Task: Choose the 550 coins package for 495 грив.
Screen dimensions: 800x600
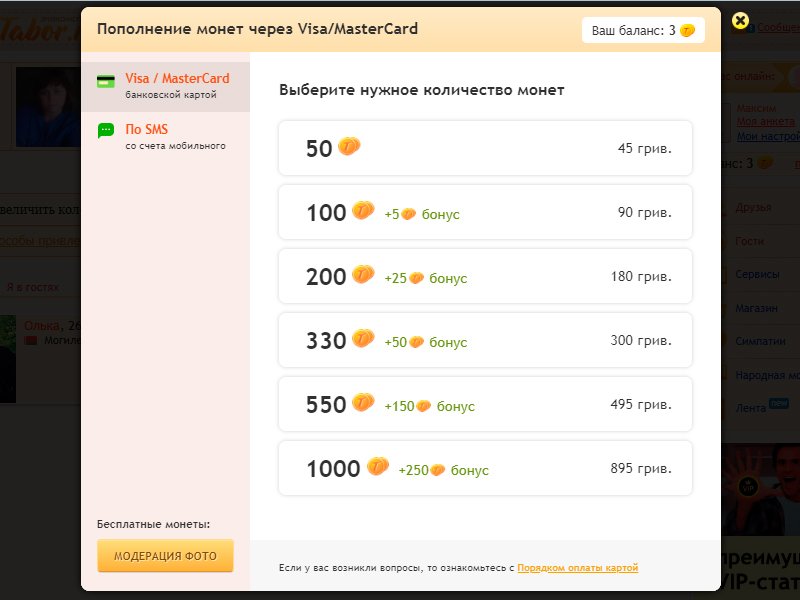Action: (x=485, y=404)
